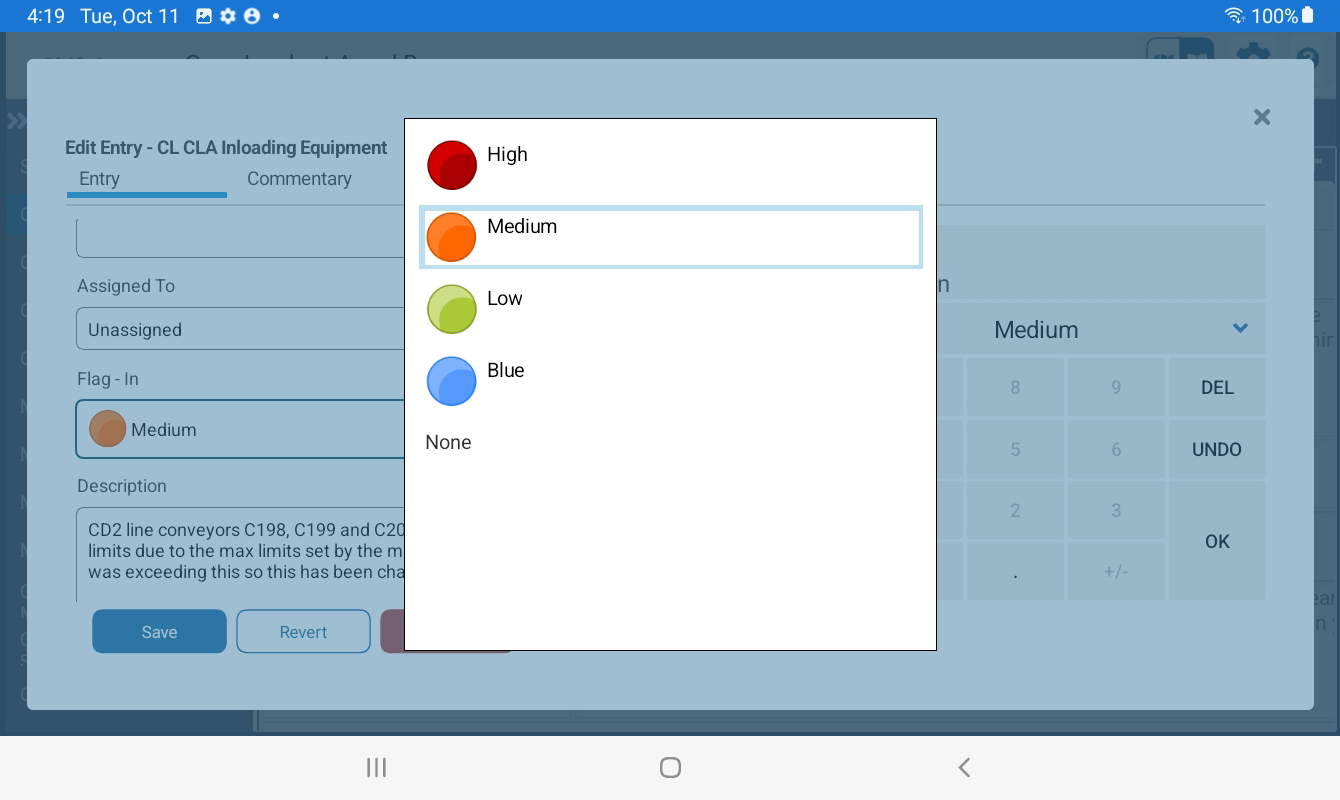Tap keypad digit 3
This screenshot has height=800, width=1340.
pos(1116,510)
